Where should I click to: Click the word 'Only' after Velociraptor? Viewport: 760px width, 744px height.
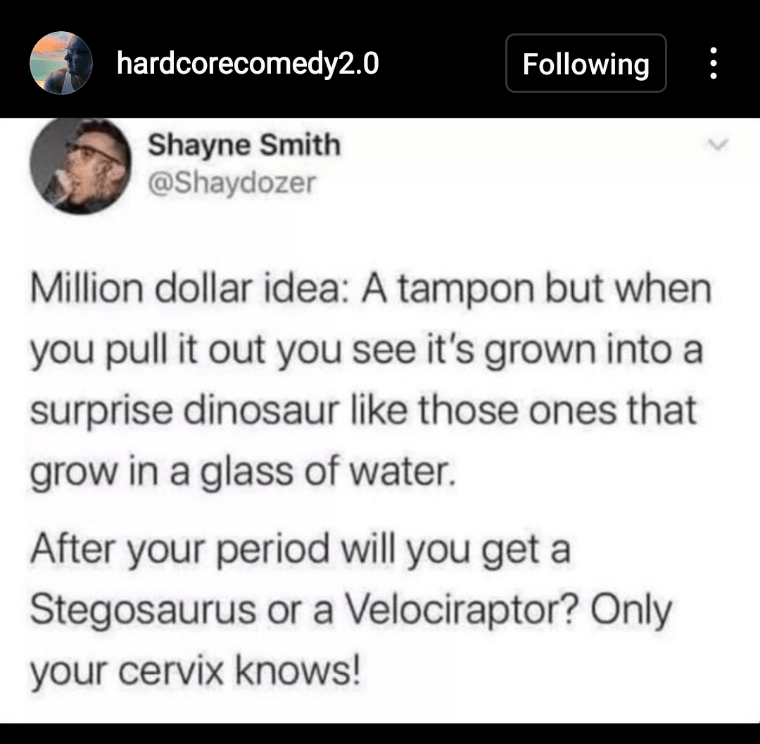point(631,611)
